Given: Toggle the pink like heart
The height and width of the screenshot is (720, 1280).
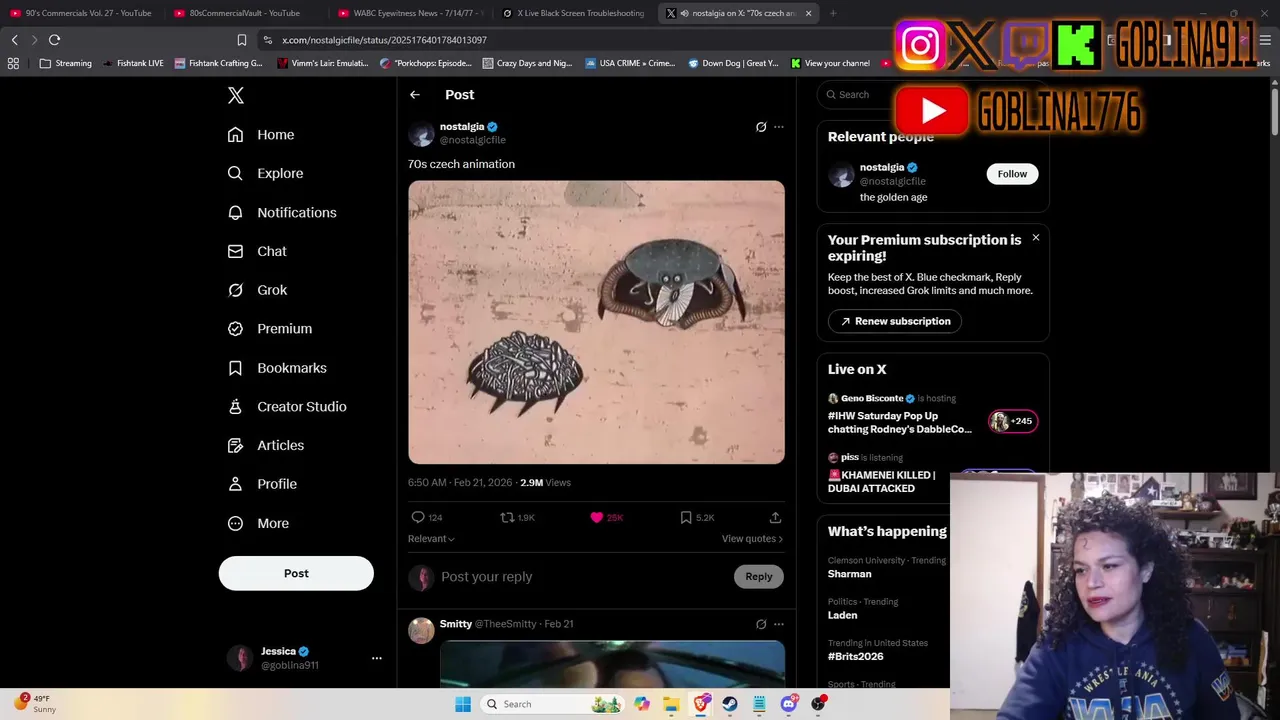Looking at the screenshot, I should 597,517.
